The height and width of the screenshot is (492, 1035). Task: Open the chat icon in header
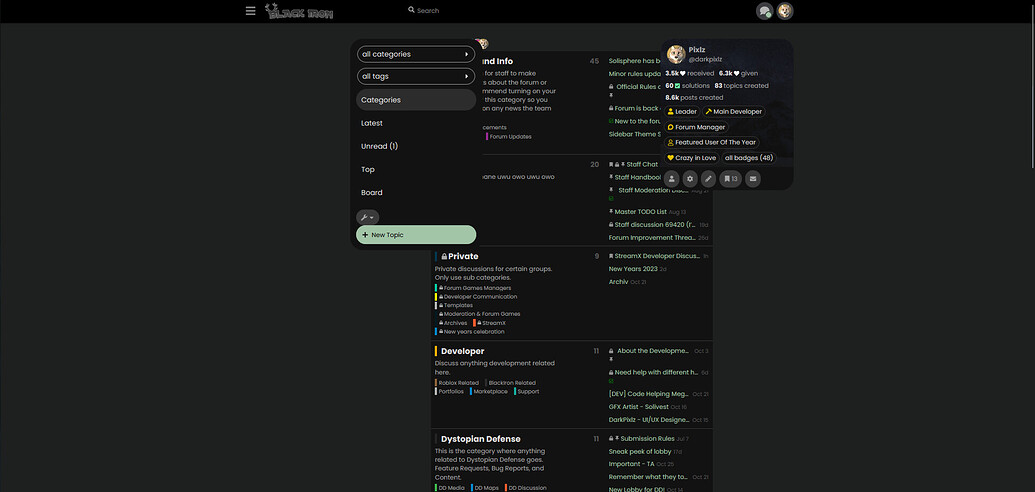pyautogui.click(x=765, y=11)
